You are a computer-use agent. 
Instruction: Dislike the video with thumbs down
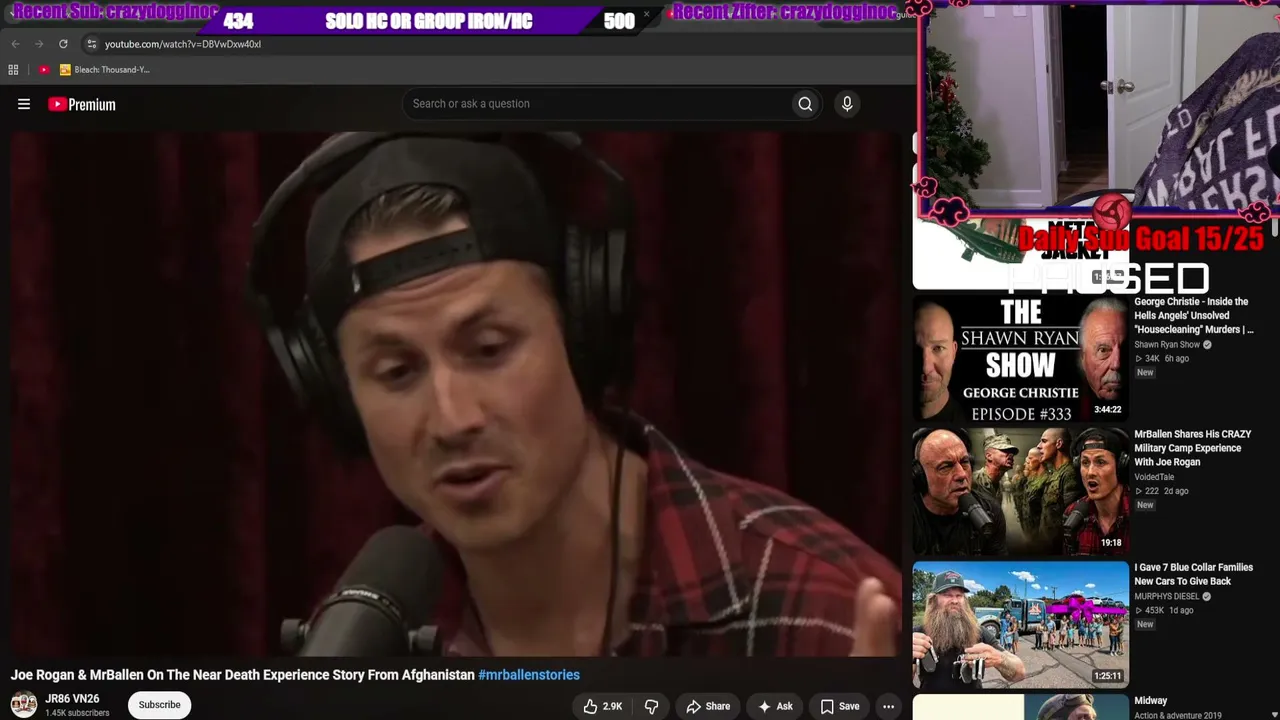click(651, 706)
